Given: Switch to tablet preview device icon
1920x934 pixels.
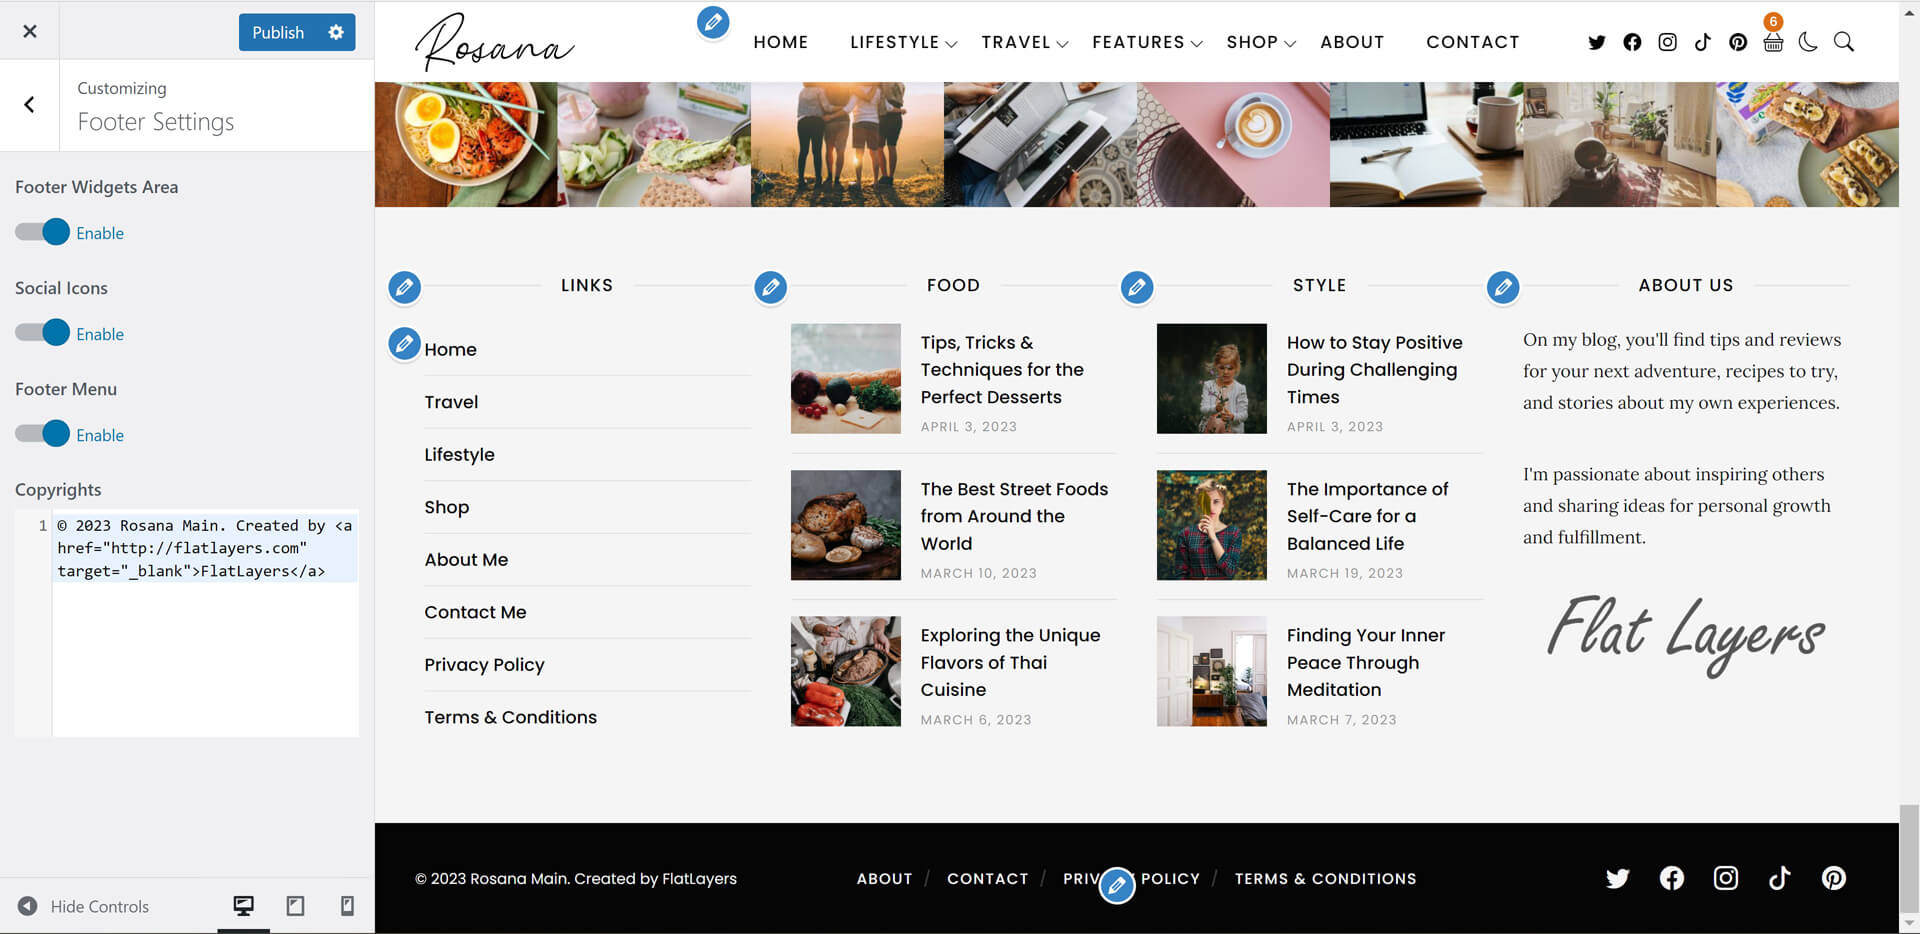Looking at the screenshot, I should (295, 906).
